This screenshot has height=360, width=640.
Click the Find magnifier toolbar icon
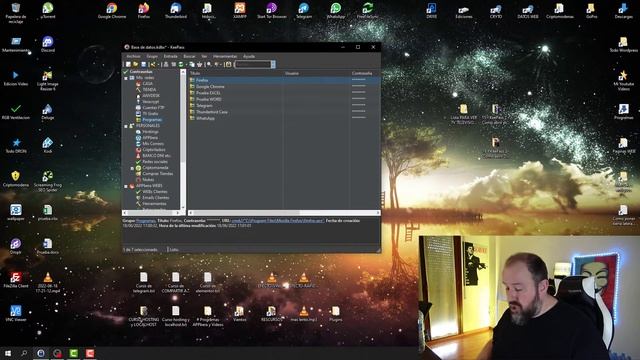209,64
